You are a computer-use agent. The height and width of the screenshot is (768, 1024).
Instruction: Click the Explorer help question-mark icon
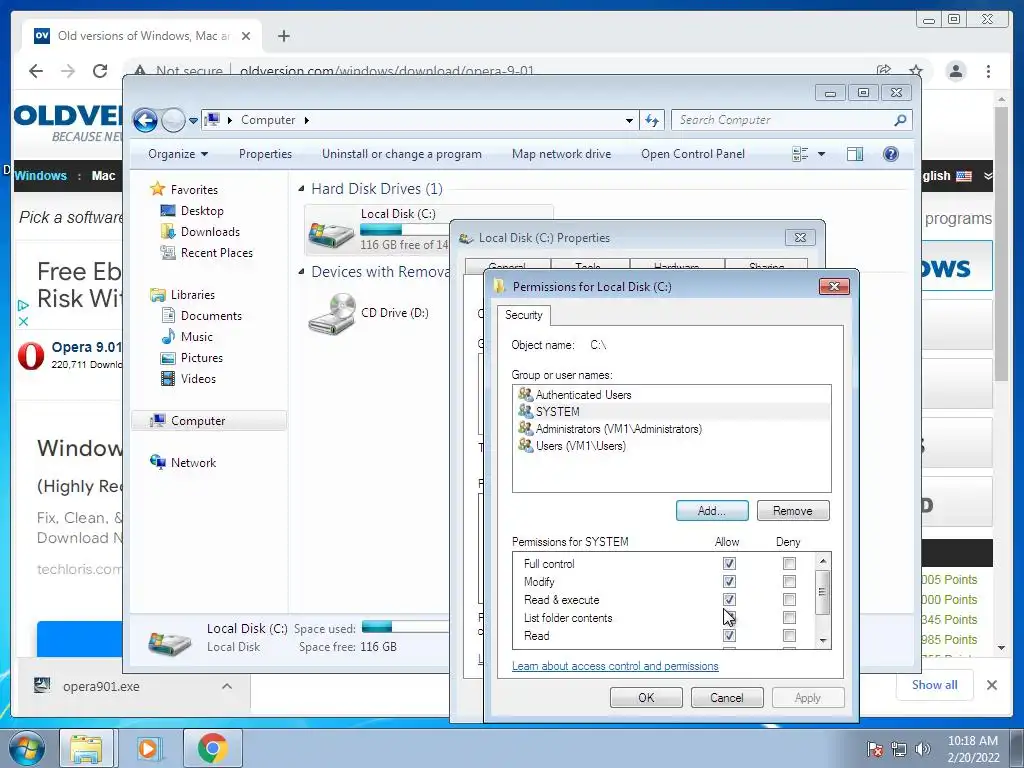click(x=891, y=154)
